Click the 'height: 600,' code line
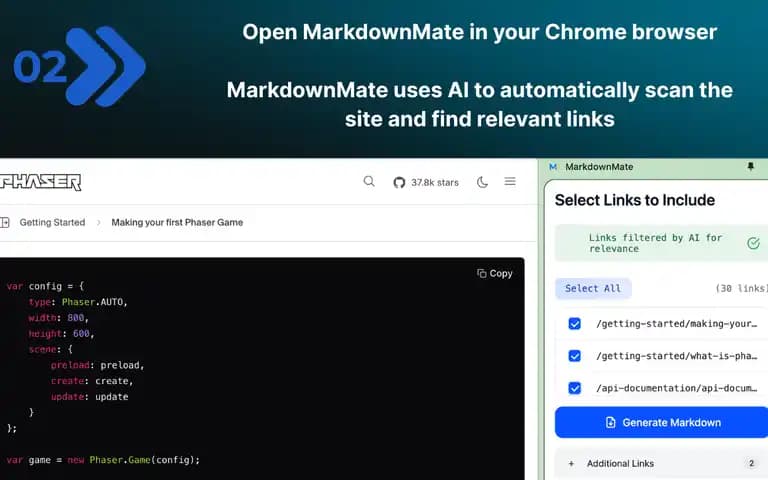Screen dimensions: 768x480 [61, 334]
